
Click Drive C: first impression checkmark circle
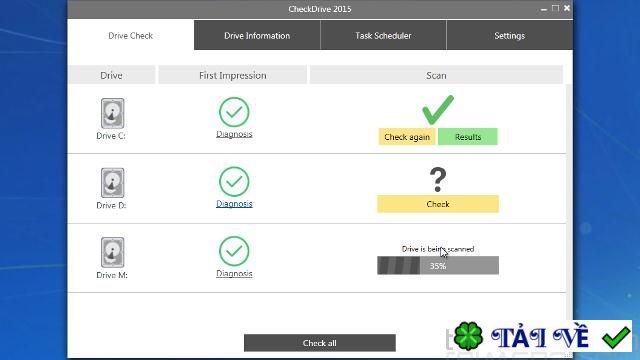click(234, 112)
